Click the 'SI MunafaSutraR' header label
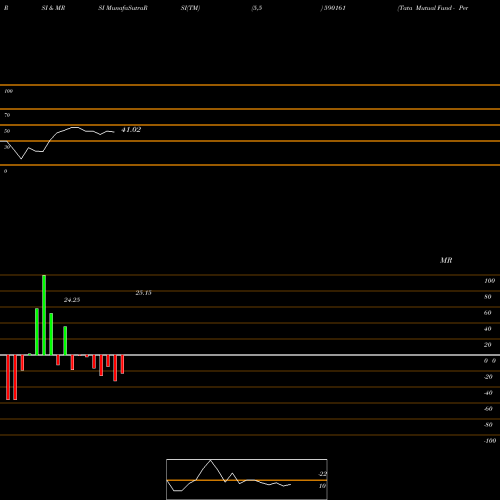Screen dimensions: 500x500 click(123, 8)
